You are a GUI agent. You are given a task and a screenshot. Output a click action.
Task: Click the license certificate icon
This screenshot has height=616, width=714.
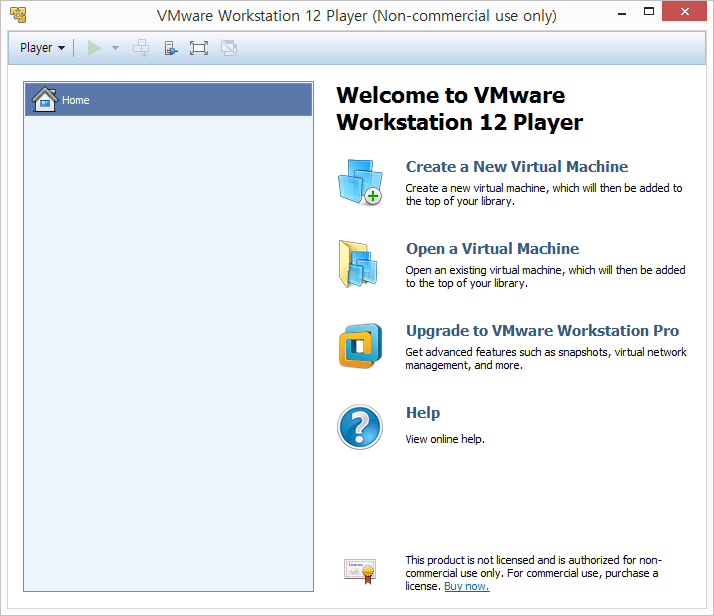click(x=359, y=571)
